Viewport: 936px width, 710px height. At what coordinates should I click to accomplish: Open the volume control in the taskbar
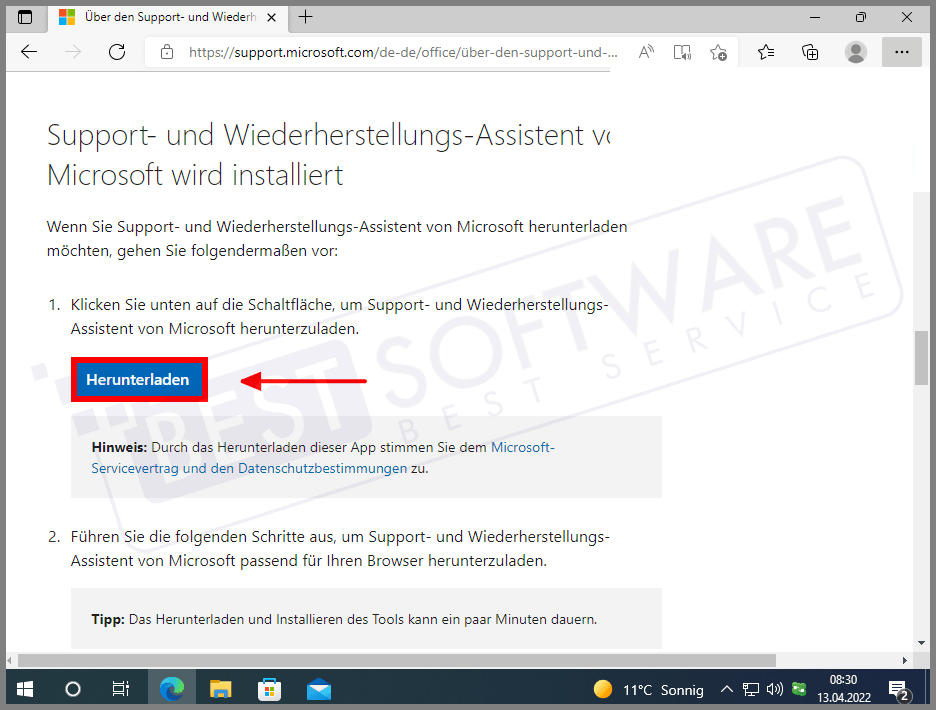point(774,689)
